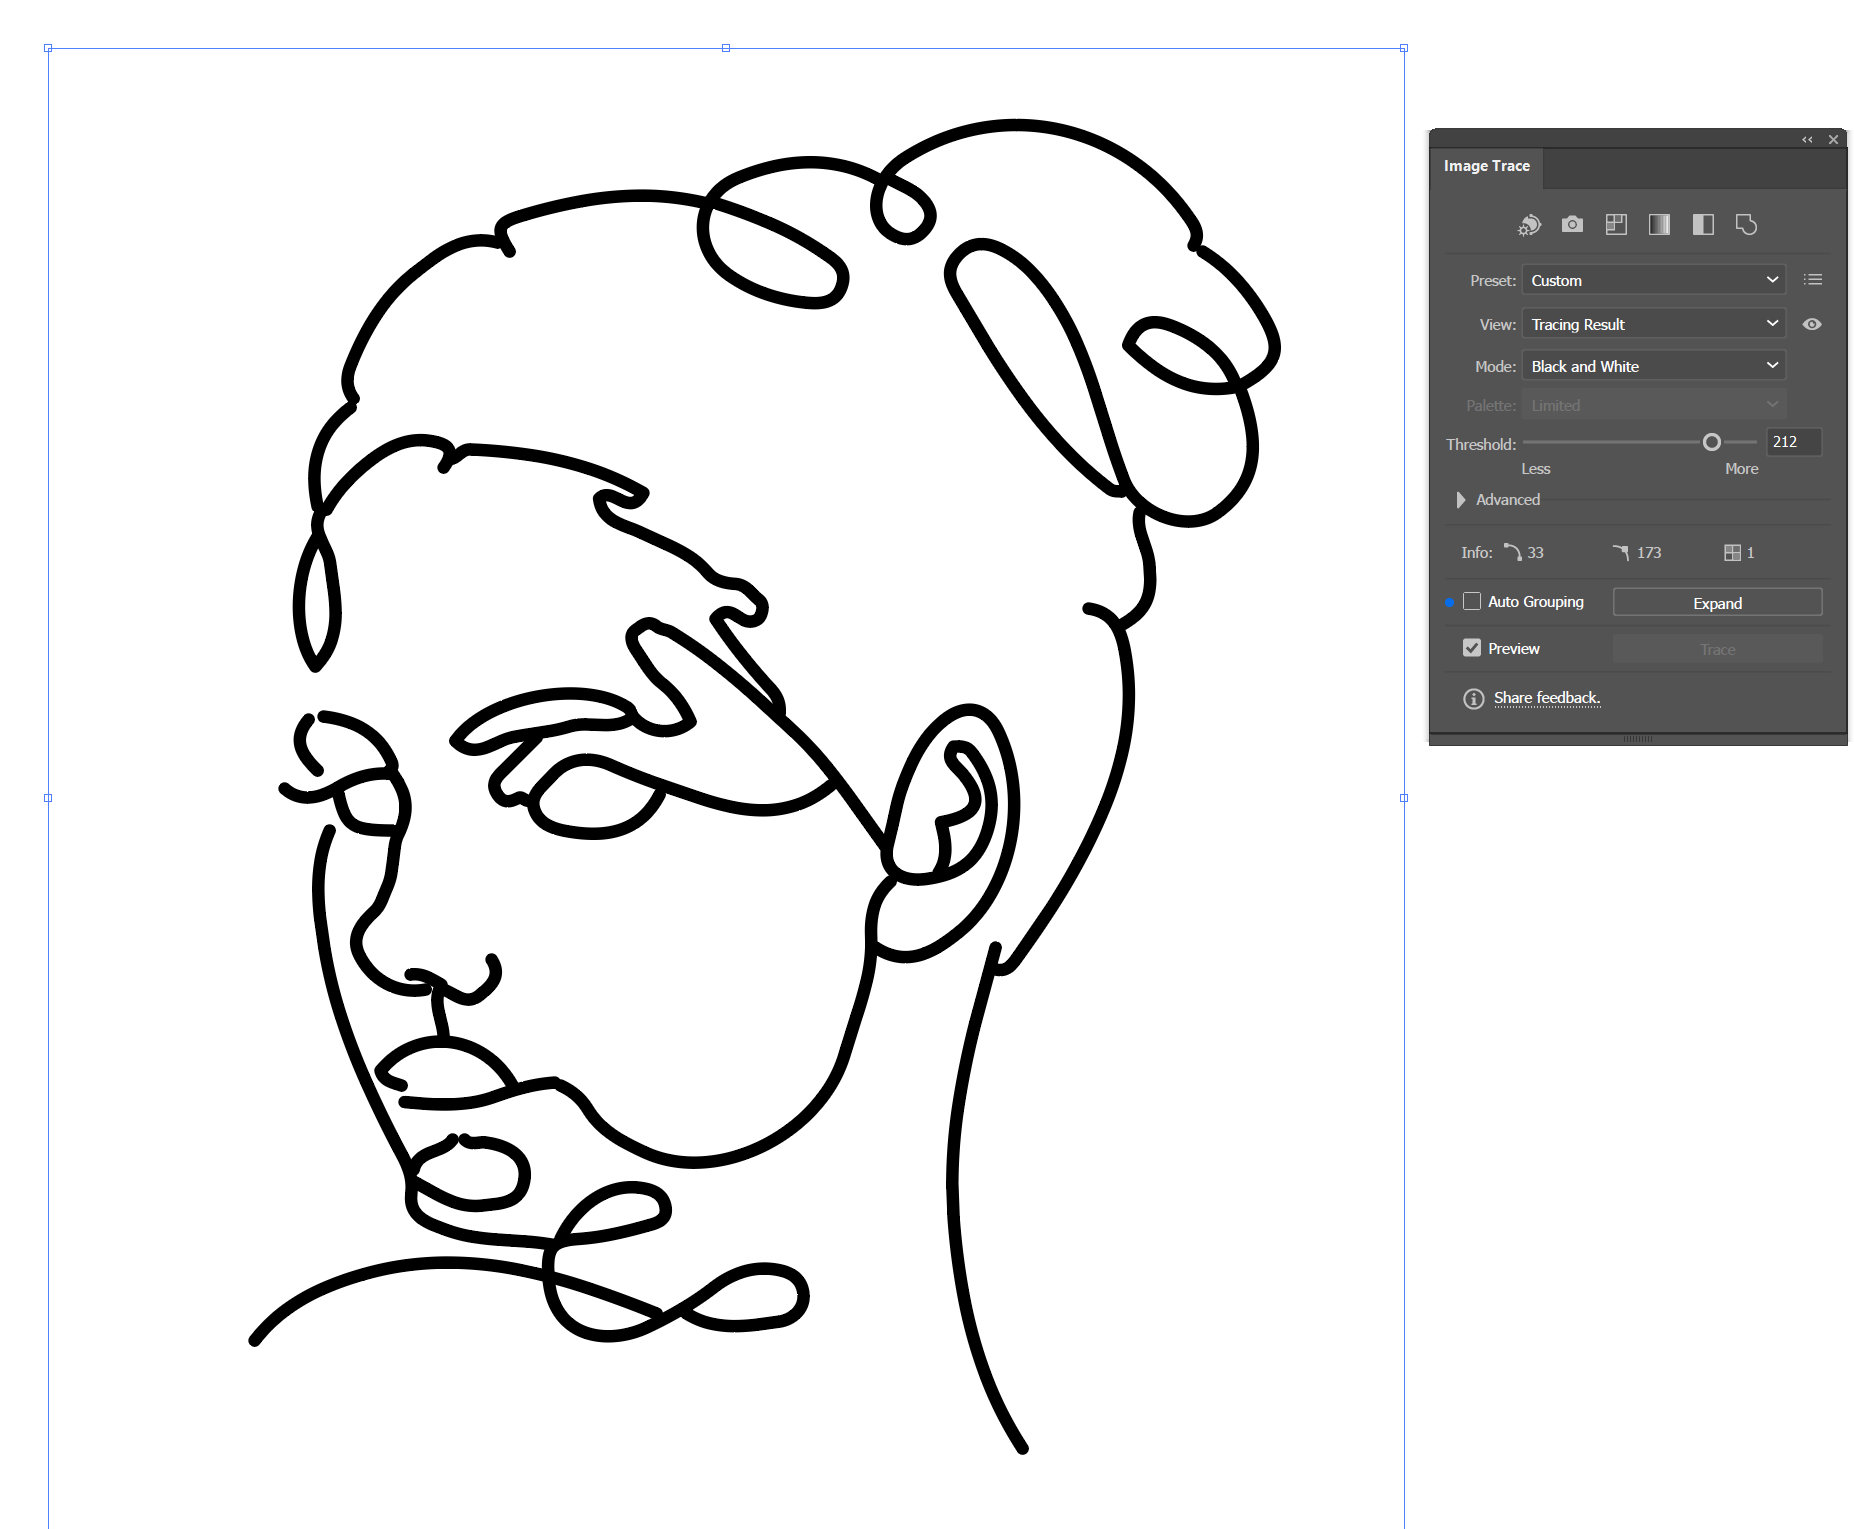Toggle the source image visibility eye icon
1854x1529 pixels.
pyautogui.click(x=1813, y=324)
